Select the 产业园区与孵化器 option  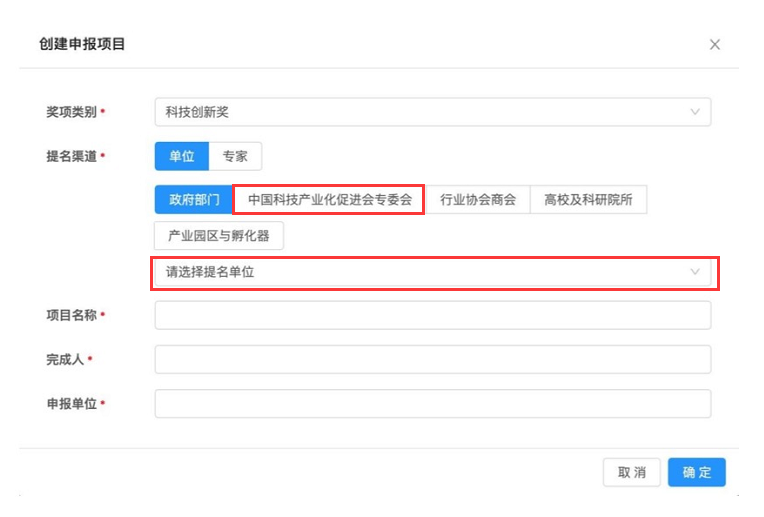[219, 236]
